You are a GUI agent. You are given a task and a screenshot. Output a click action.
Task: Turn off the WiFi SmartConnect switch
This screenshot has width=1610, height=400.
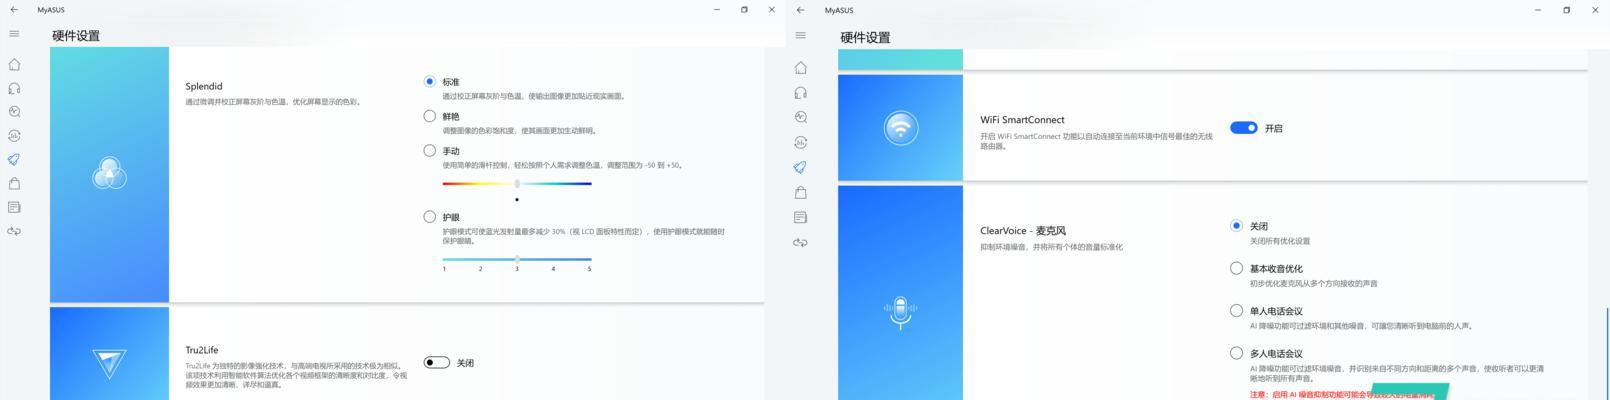[x=1243, y=128]
